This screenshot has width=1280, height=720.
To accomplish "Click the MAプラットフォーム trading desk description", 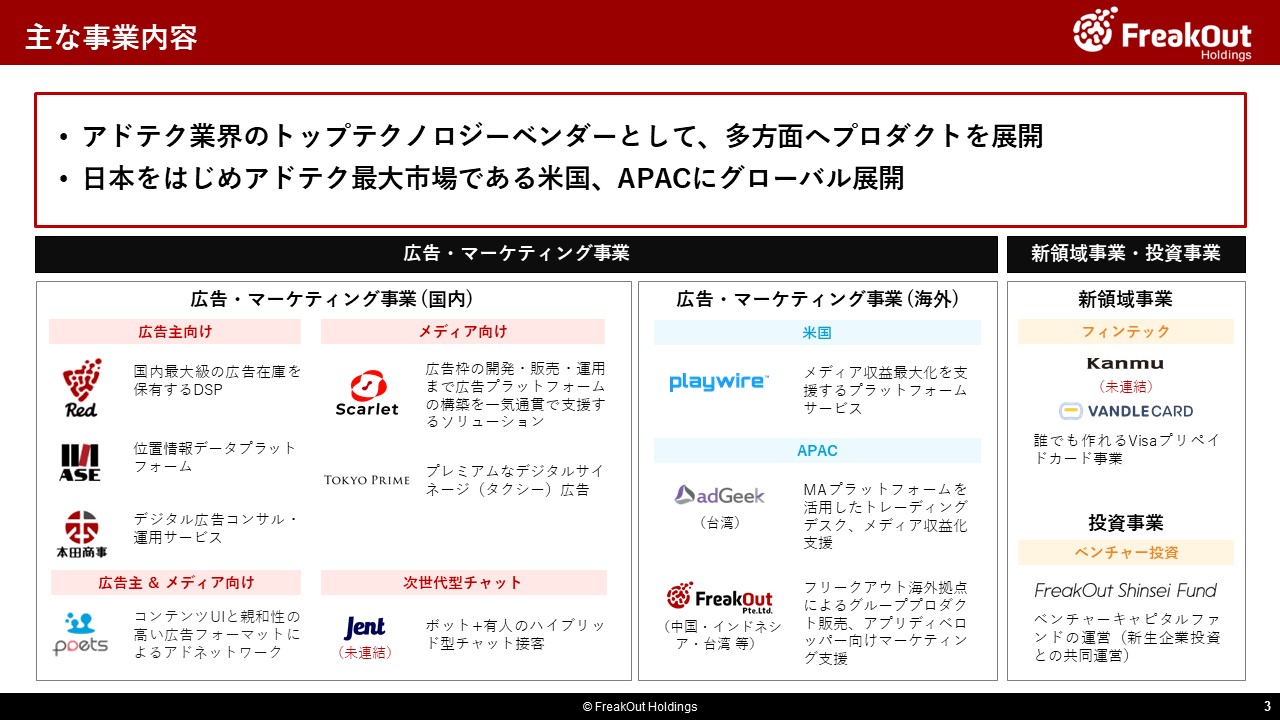I will point(886,516).
